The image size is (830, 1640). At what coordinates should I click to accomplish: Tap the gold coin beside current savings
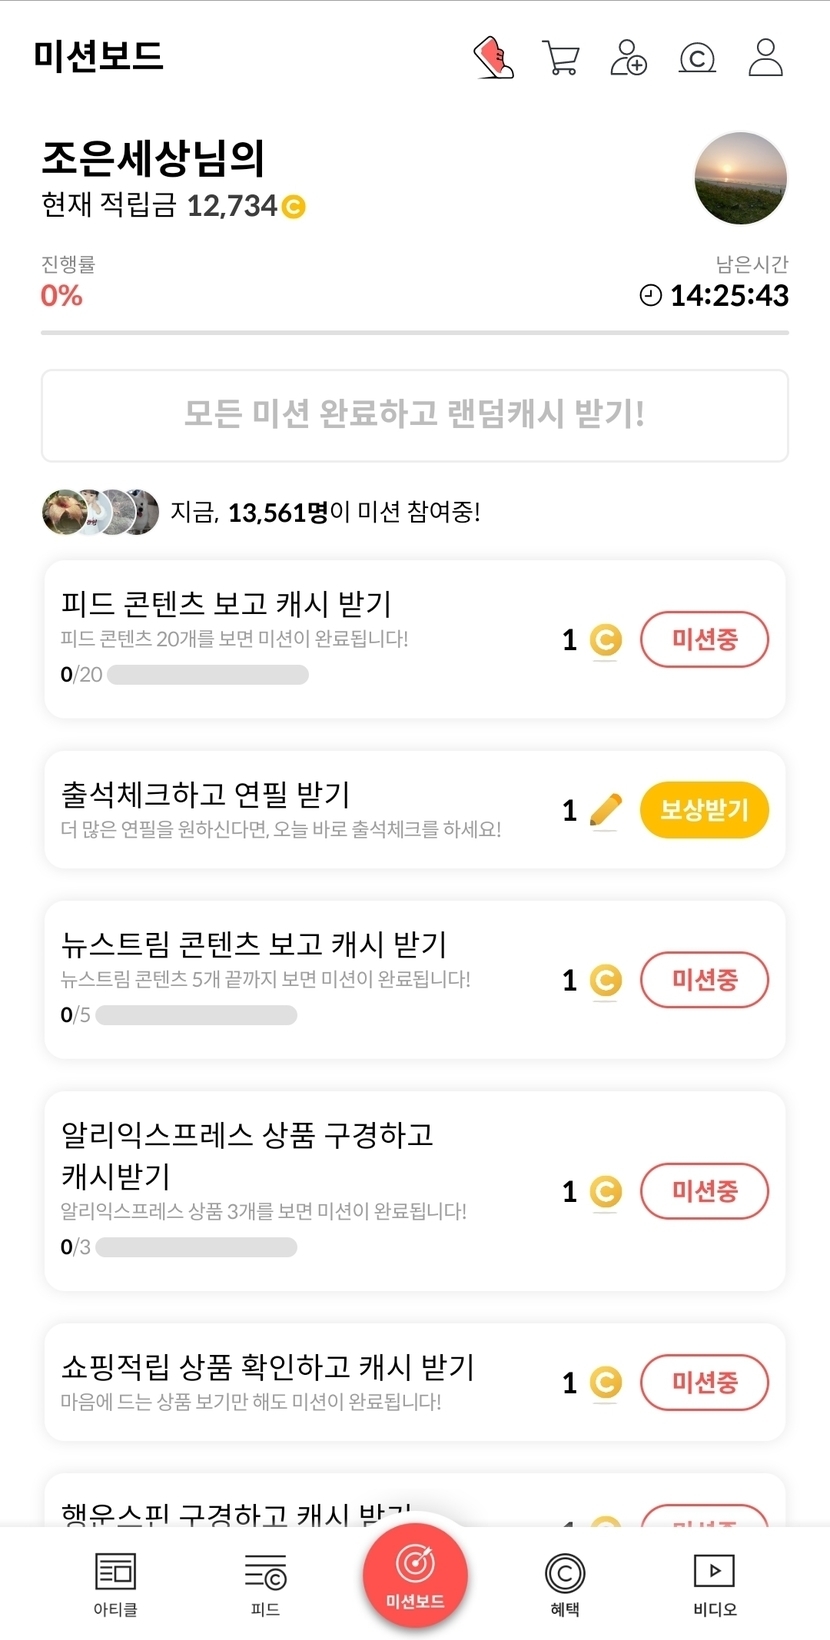(x=293, y=207)
